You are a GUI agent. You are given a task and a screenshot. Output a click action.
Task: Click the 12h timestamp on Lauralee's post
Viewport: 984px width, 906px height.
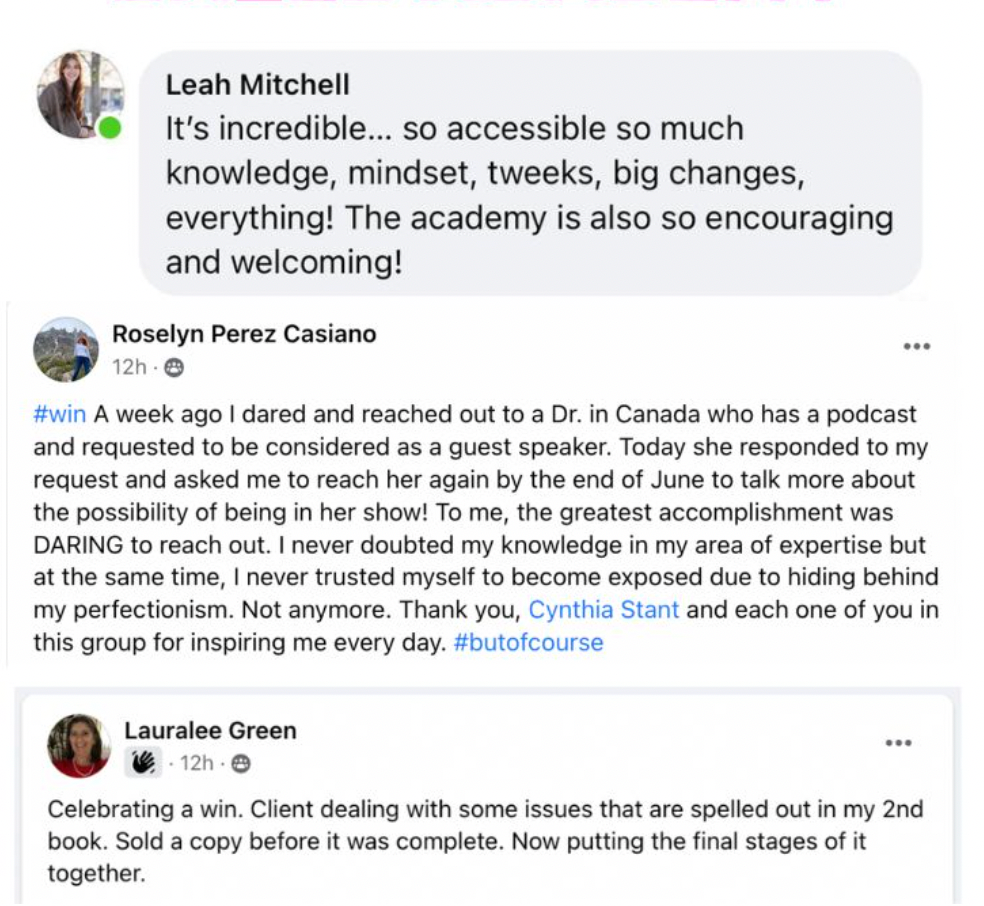tap(196, 764)
